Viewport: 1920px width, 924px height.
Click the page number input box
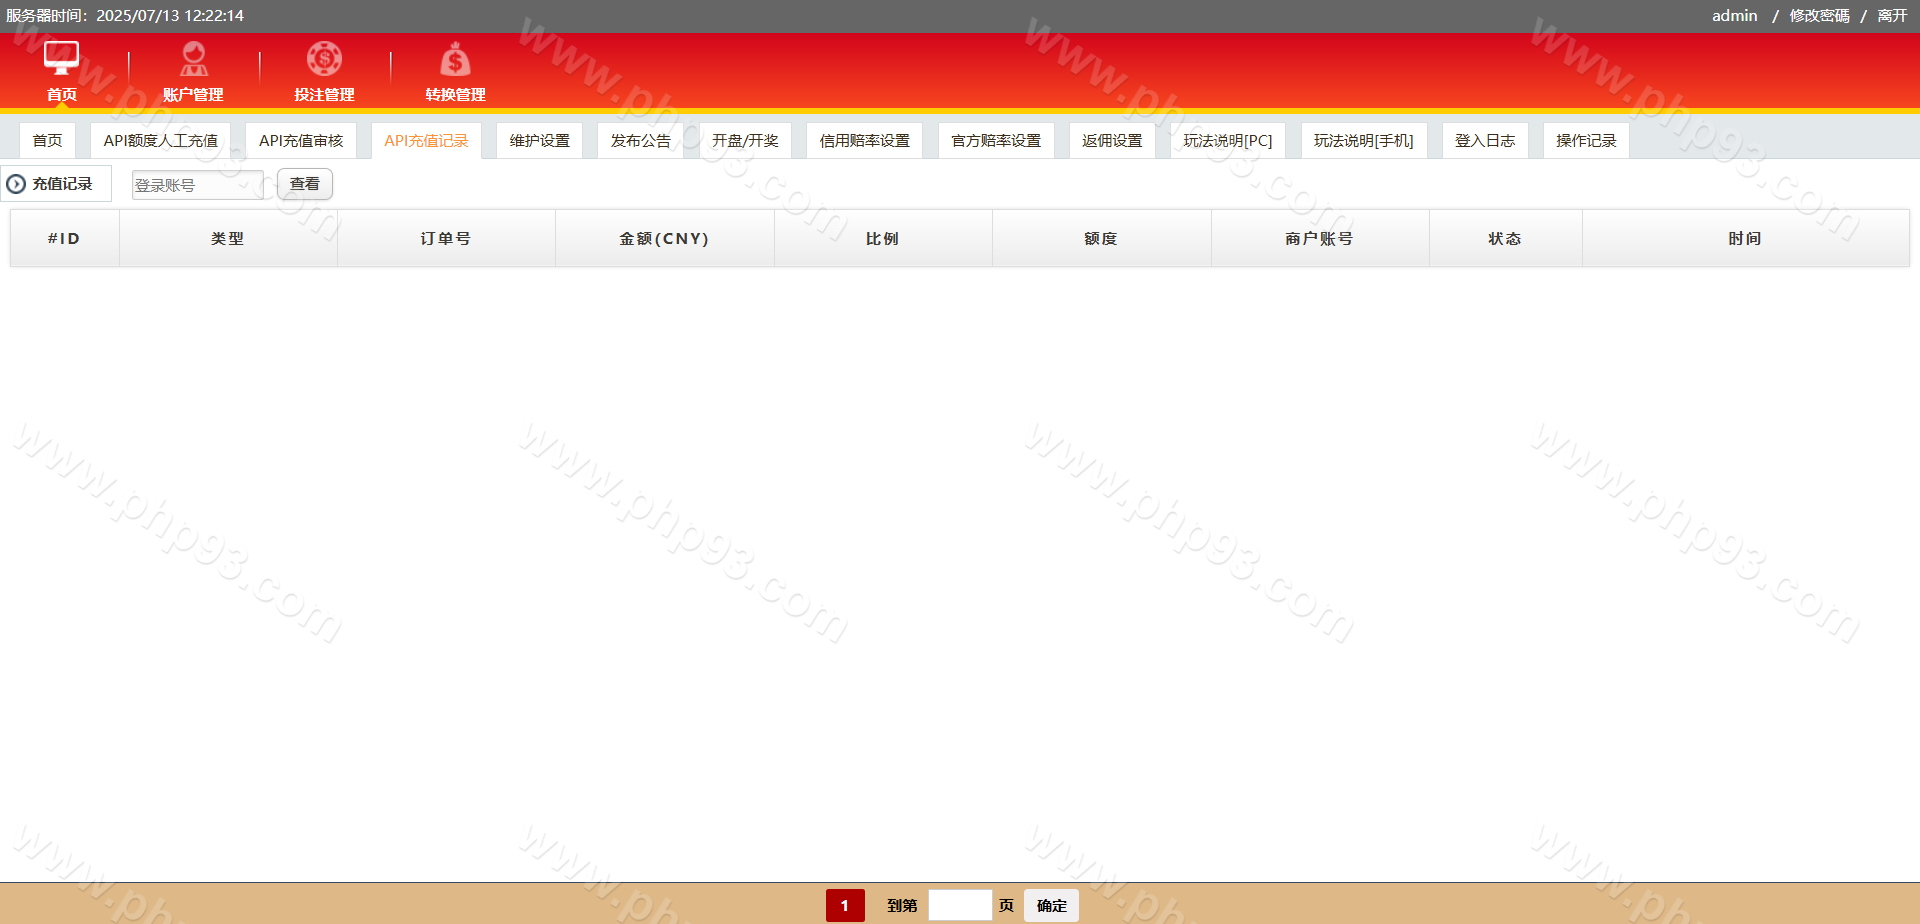[x=960, y=906]
